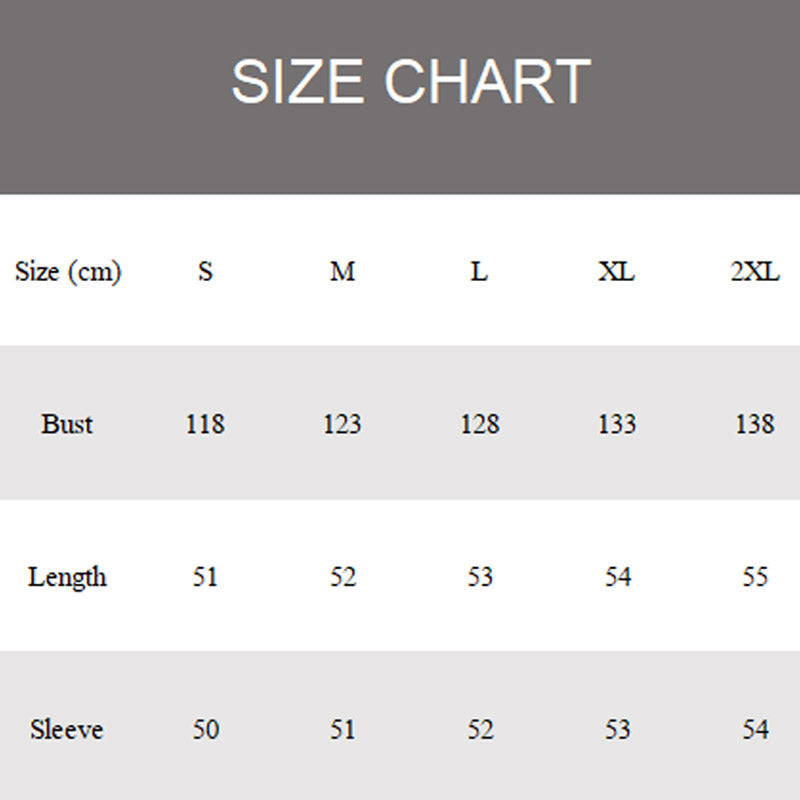Select the Length row label
This screenshot has width=800, height=800.
point(67,577)
